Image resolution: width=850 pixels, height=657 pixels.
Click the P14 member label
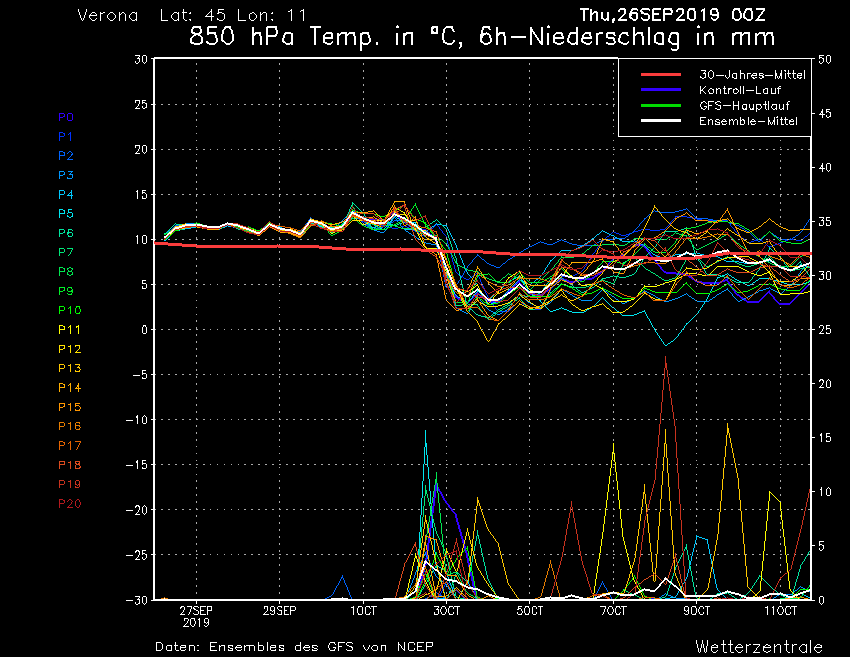pos(69,388)
